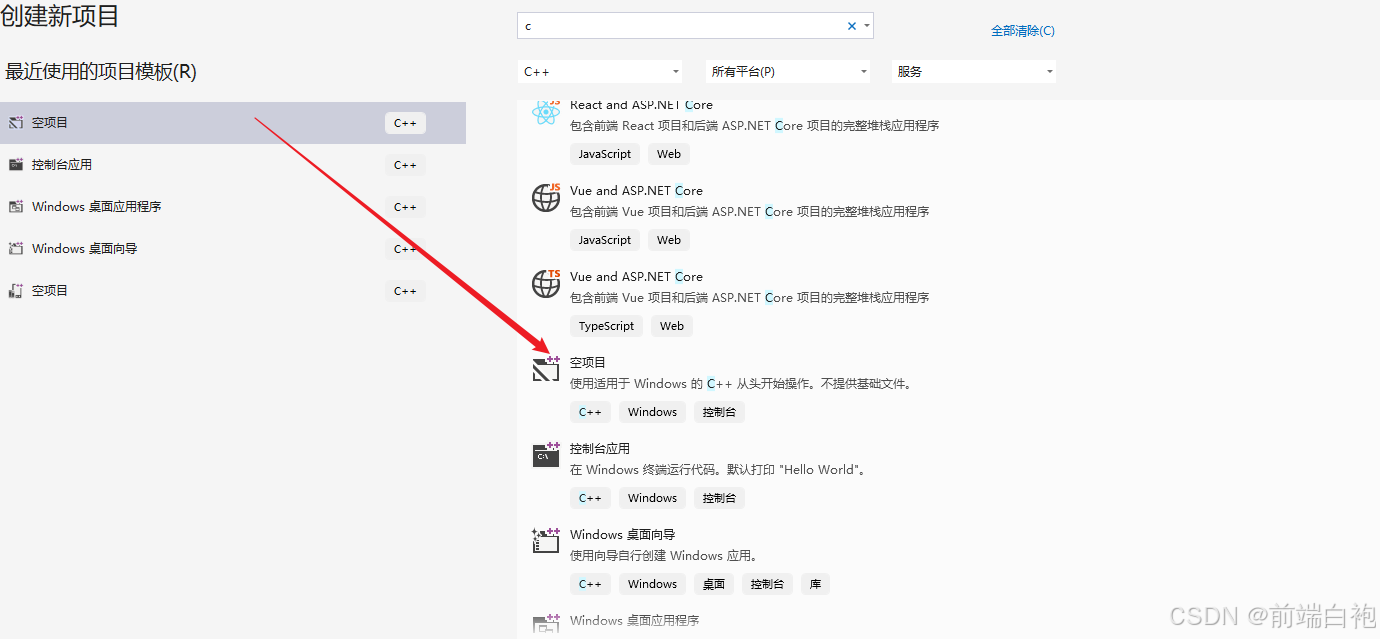This screenshot has width=1380, height=639.
Task: Click the icon of the unhighlighted recent 空项目 template
Action: 15,291
